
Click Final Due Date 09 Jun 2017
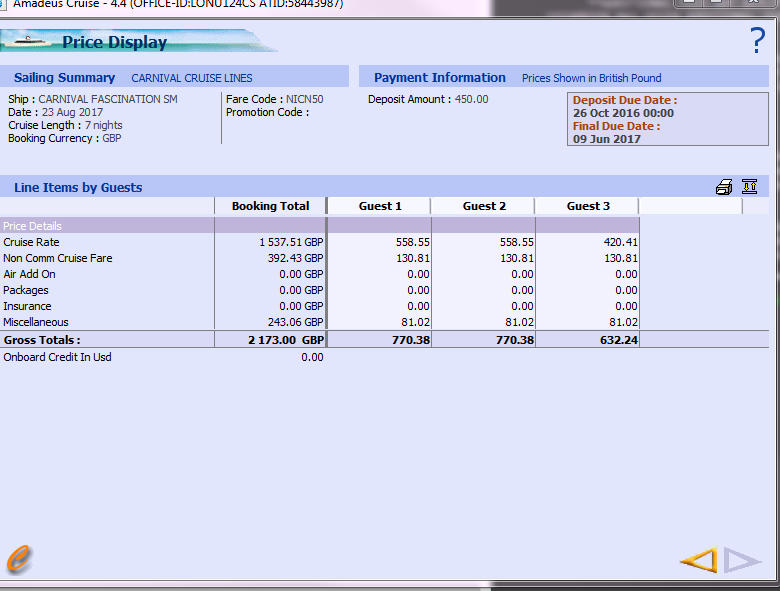pyautogui.click(x=607, y=139)
